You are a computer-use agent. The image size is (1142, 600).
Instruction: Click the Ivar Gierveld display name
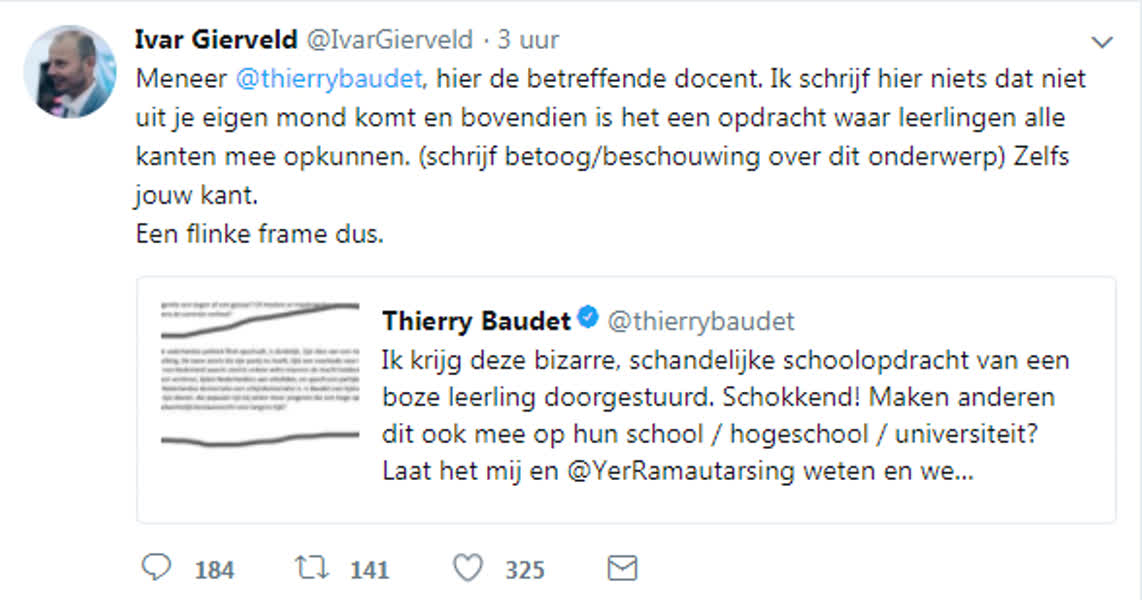coord(216,40)
